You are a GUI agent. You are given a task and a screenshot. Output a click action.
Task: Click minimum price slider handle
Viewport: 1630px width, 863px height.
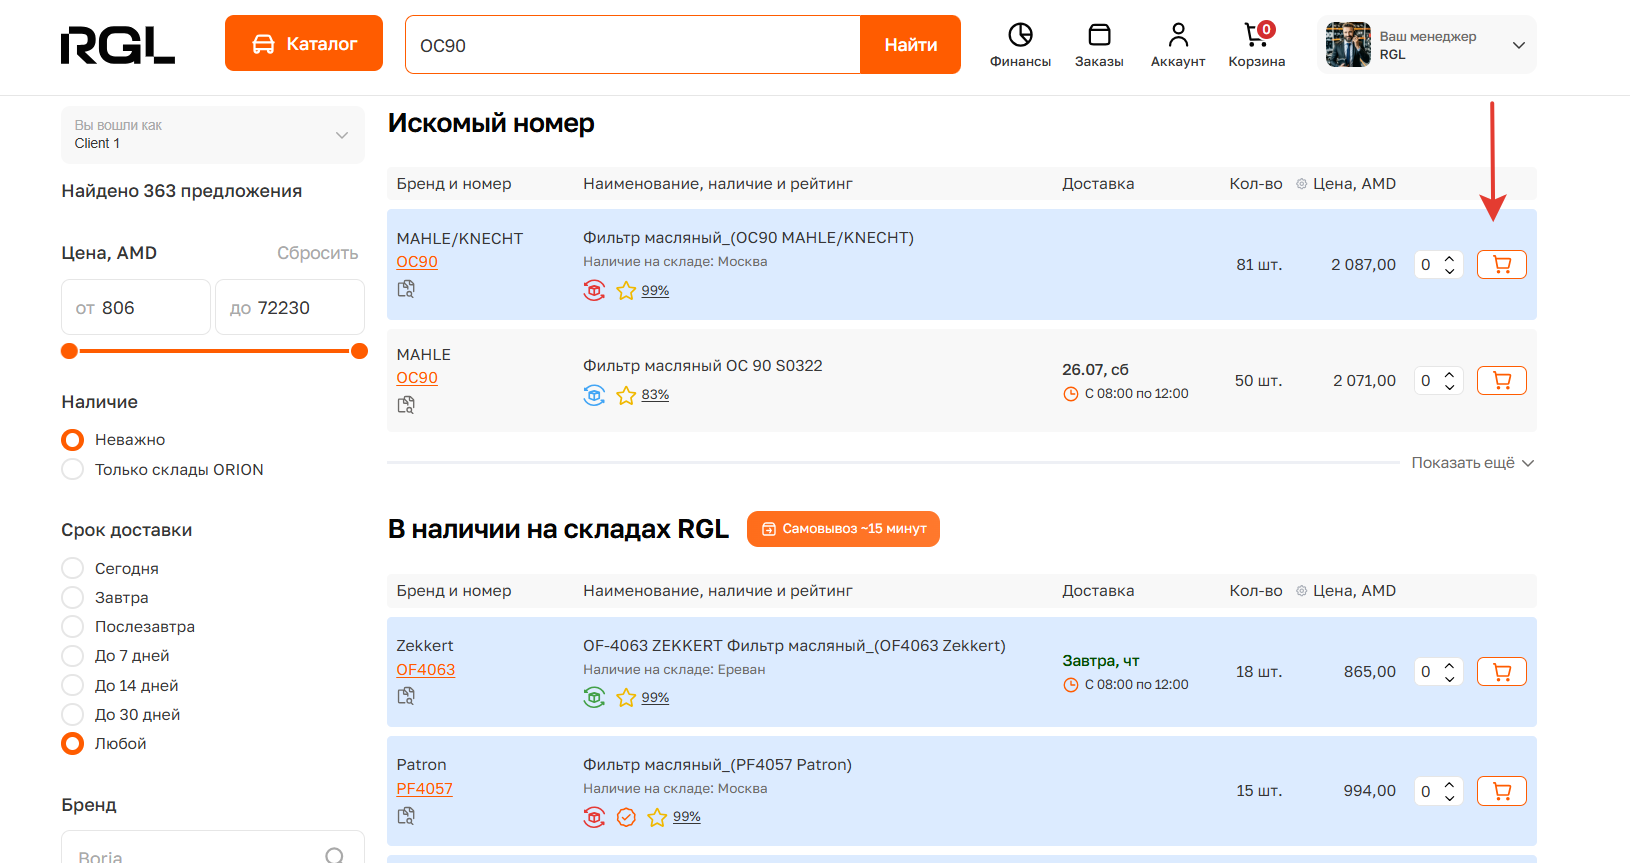69,351
